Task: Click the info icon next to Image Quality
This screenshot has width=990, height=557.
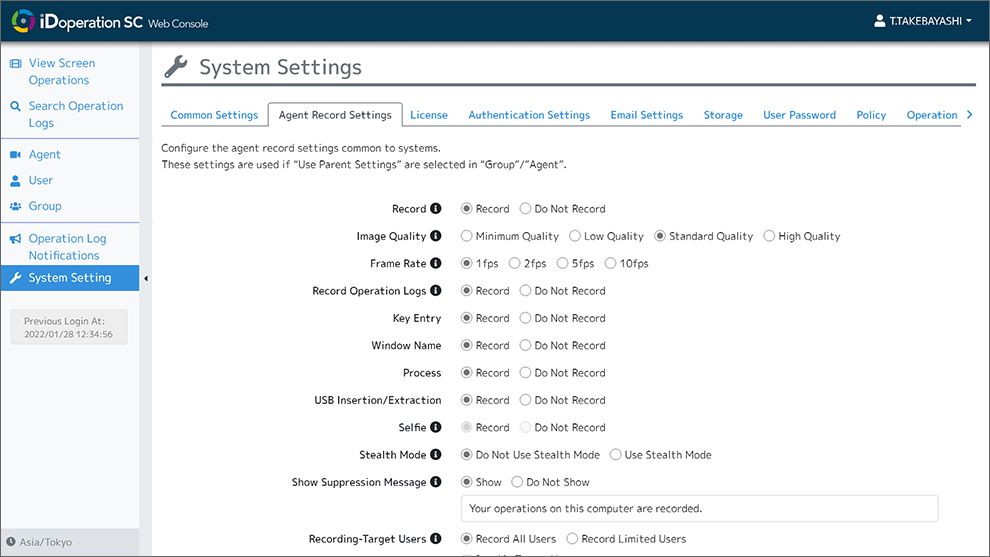Action: 436,236
